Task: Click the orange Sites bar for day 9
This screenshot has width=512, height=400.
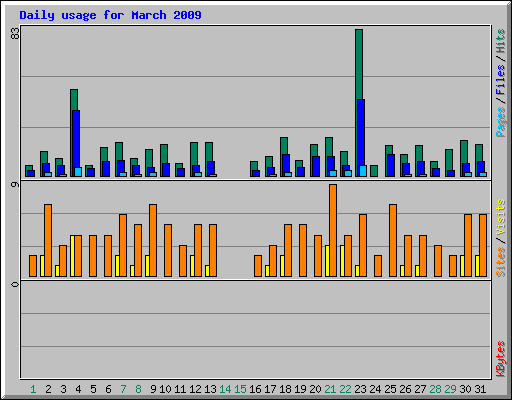Action: (153, 240)
